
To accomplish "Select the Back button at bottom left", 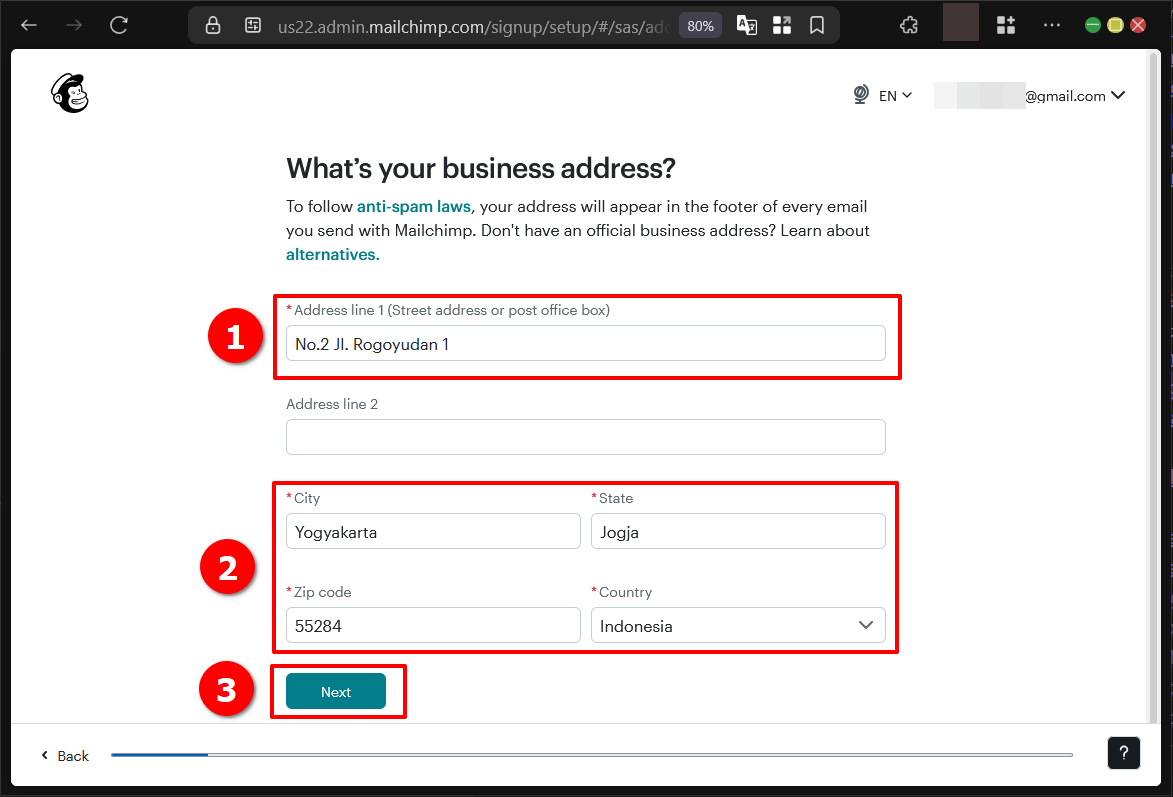I will click(x=63, y=756).
